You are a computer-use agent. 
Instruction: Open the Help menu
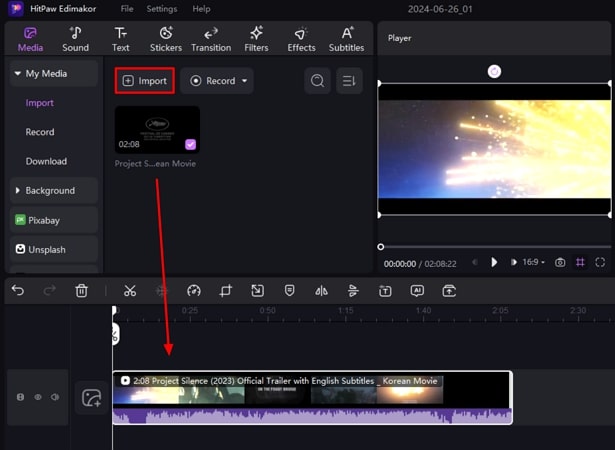click(x=201, y=9)
